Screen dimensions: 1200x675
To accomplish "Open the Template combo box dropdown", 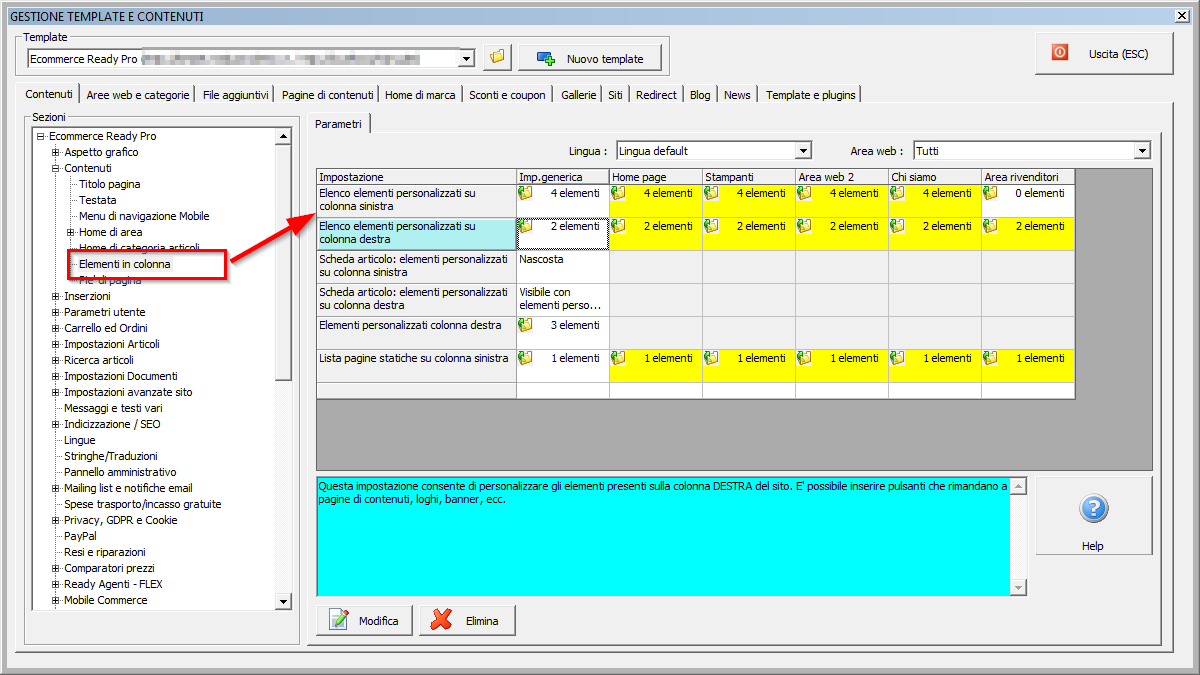I will point(466,59).
